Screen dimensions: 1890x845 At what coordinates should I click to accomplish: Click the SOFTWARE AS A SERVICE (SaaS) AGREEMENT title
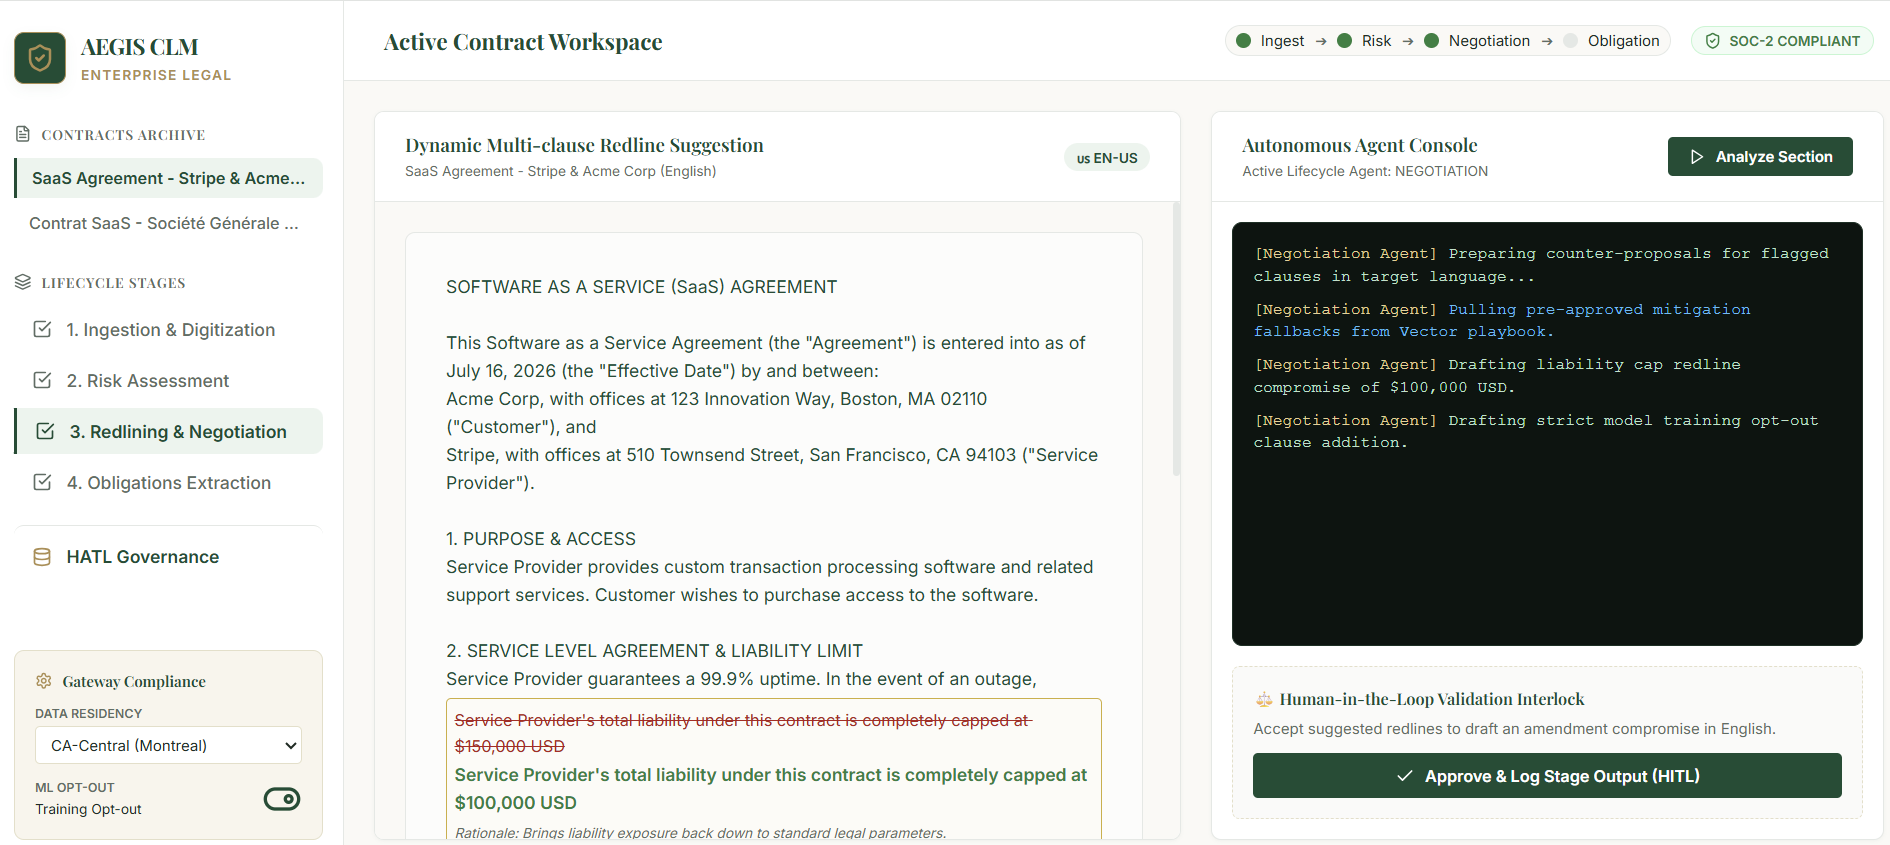[642, 287]
